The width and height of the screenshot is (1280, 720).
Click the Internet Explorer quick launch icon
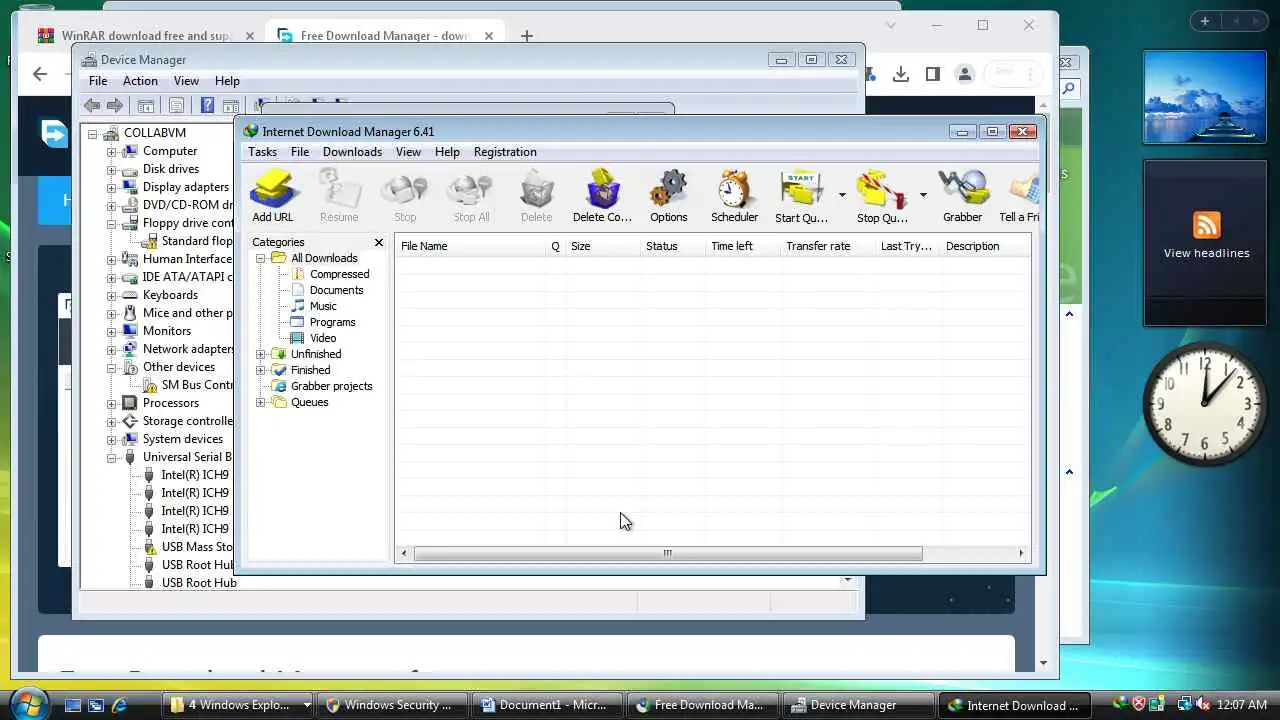tap(119, 705)
